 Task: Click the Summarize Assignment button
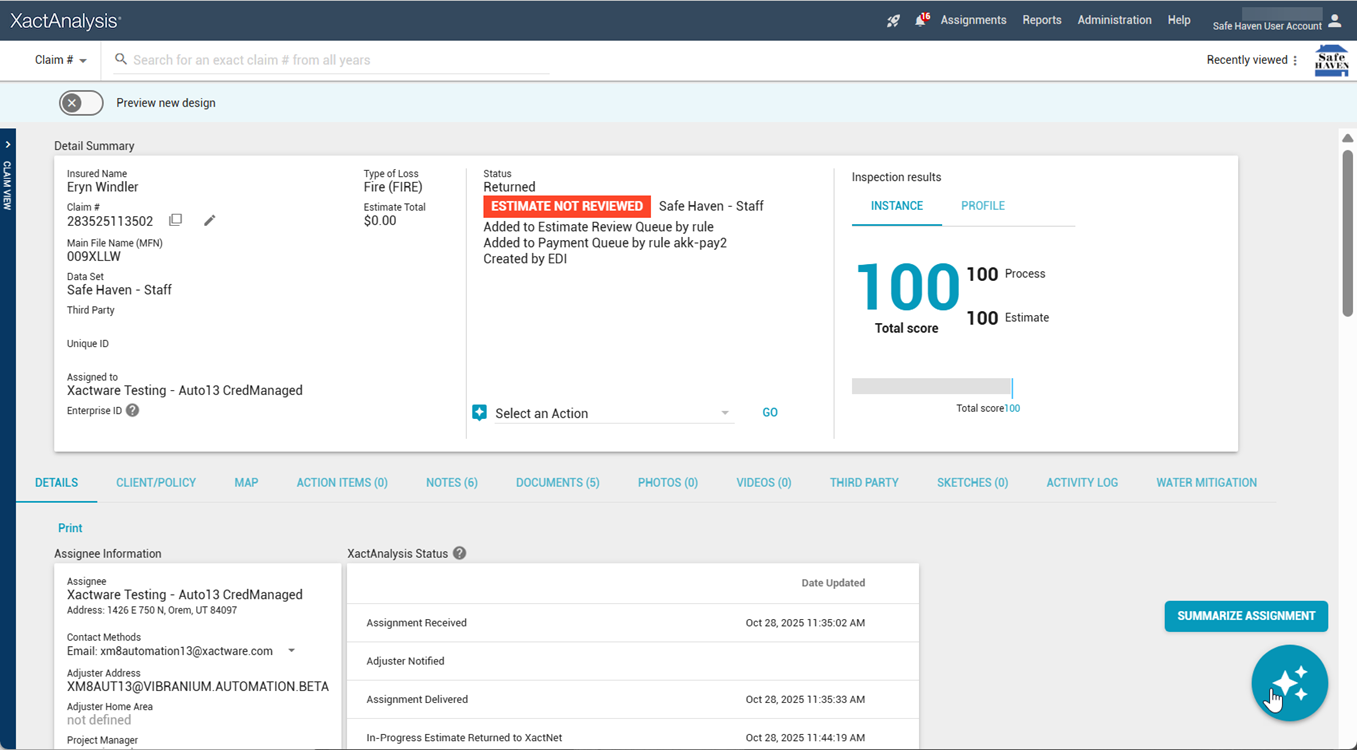tap(1246, 616)
